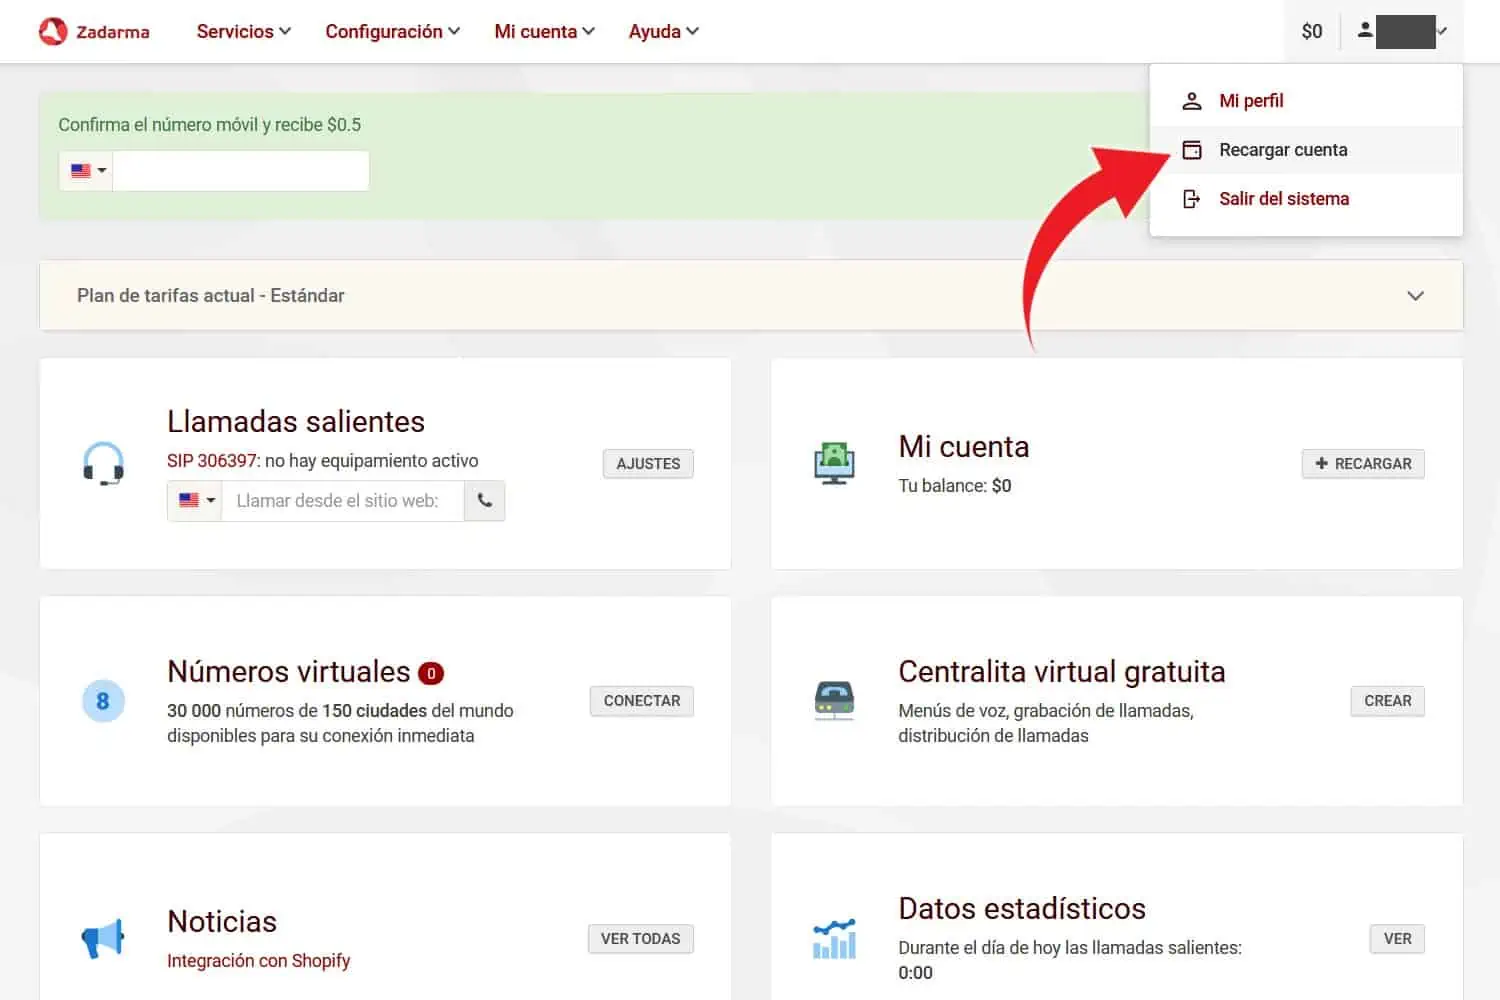
Task: Open flag dropdown in Llamadas salientes
Action: click(x=195, y=501)
